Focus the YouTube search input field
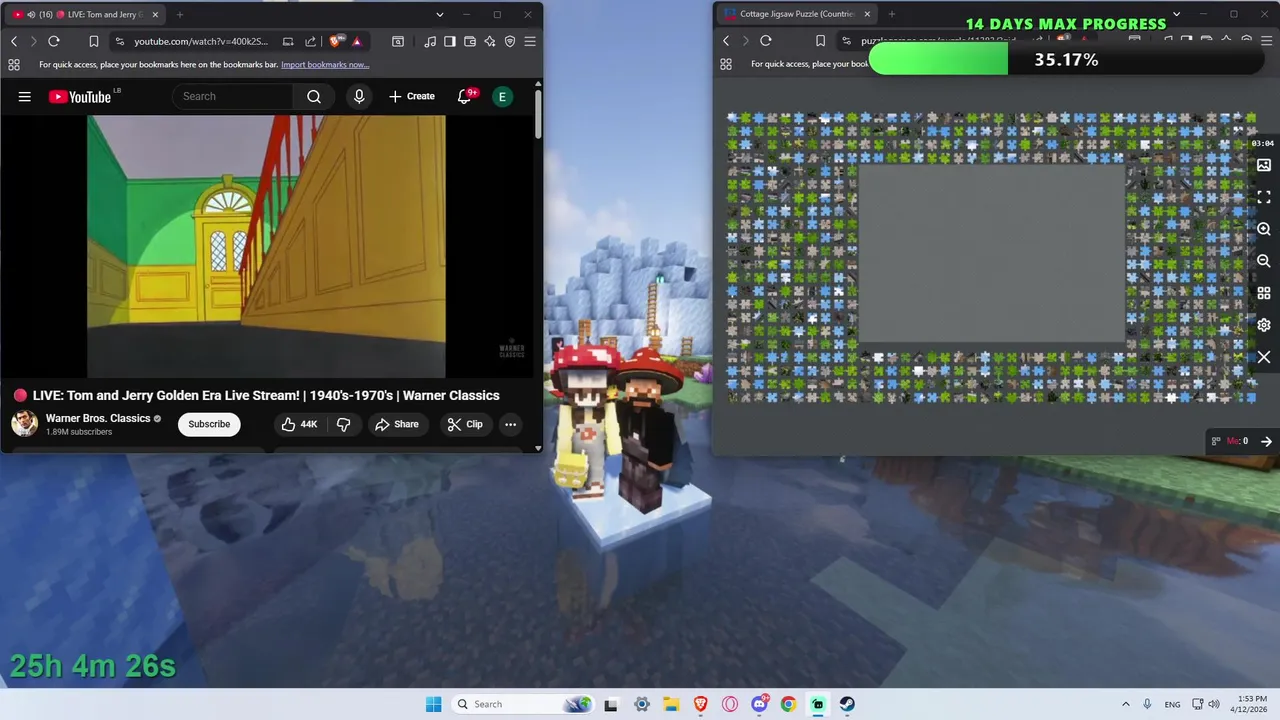1280x720 pixels. 233,97
